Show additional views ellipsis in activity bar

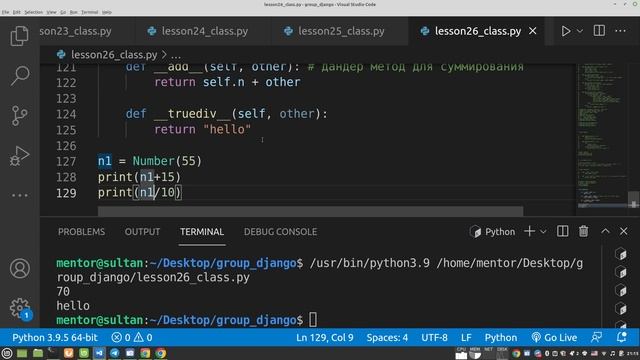pos(19,196)
